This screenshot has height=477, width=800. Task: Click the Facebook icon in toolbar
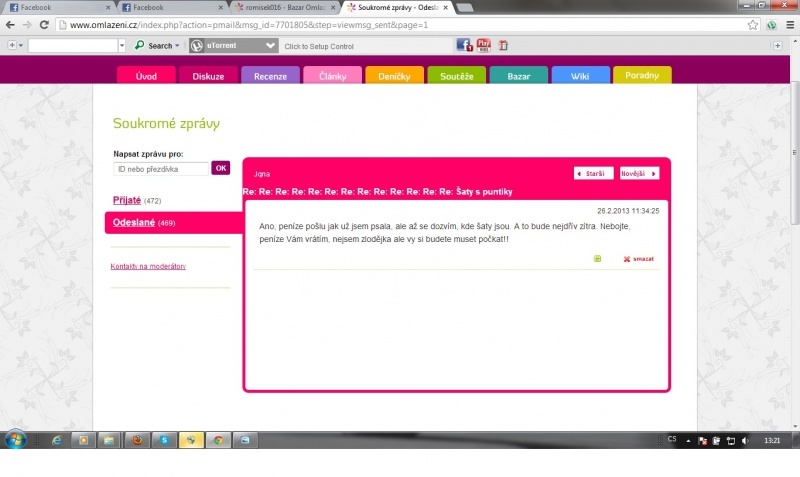[x=463, y=45]
